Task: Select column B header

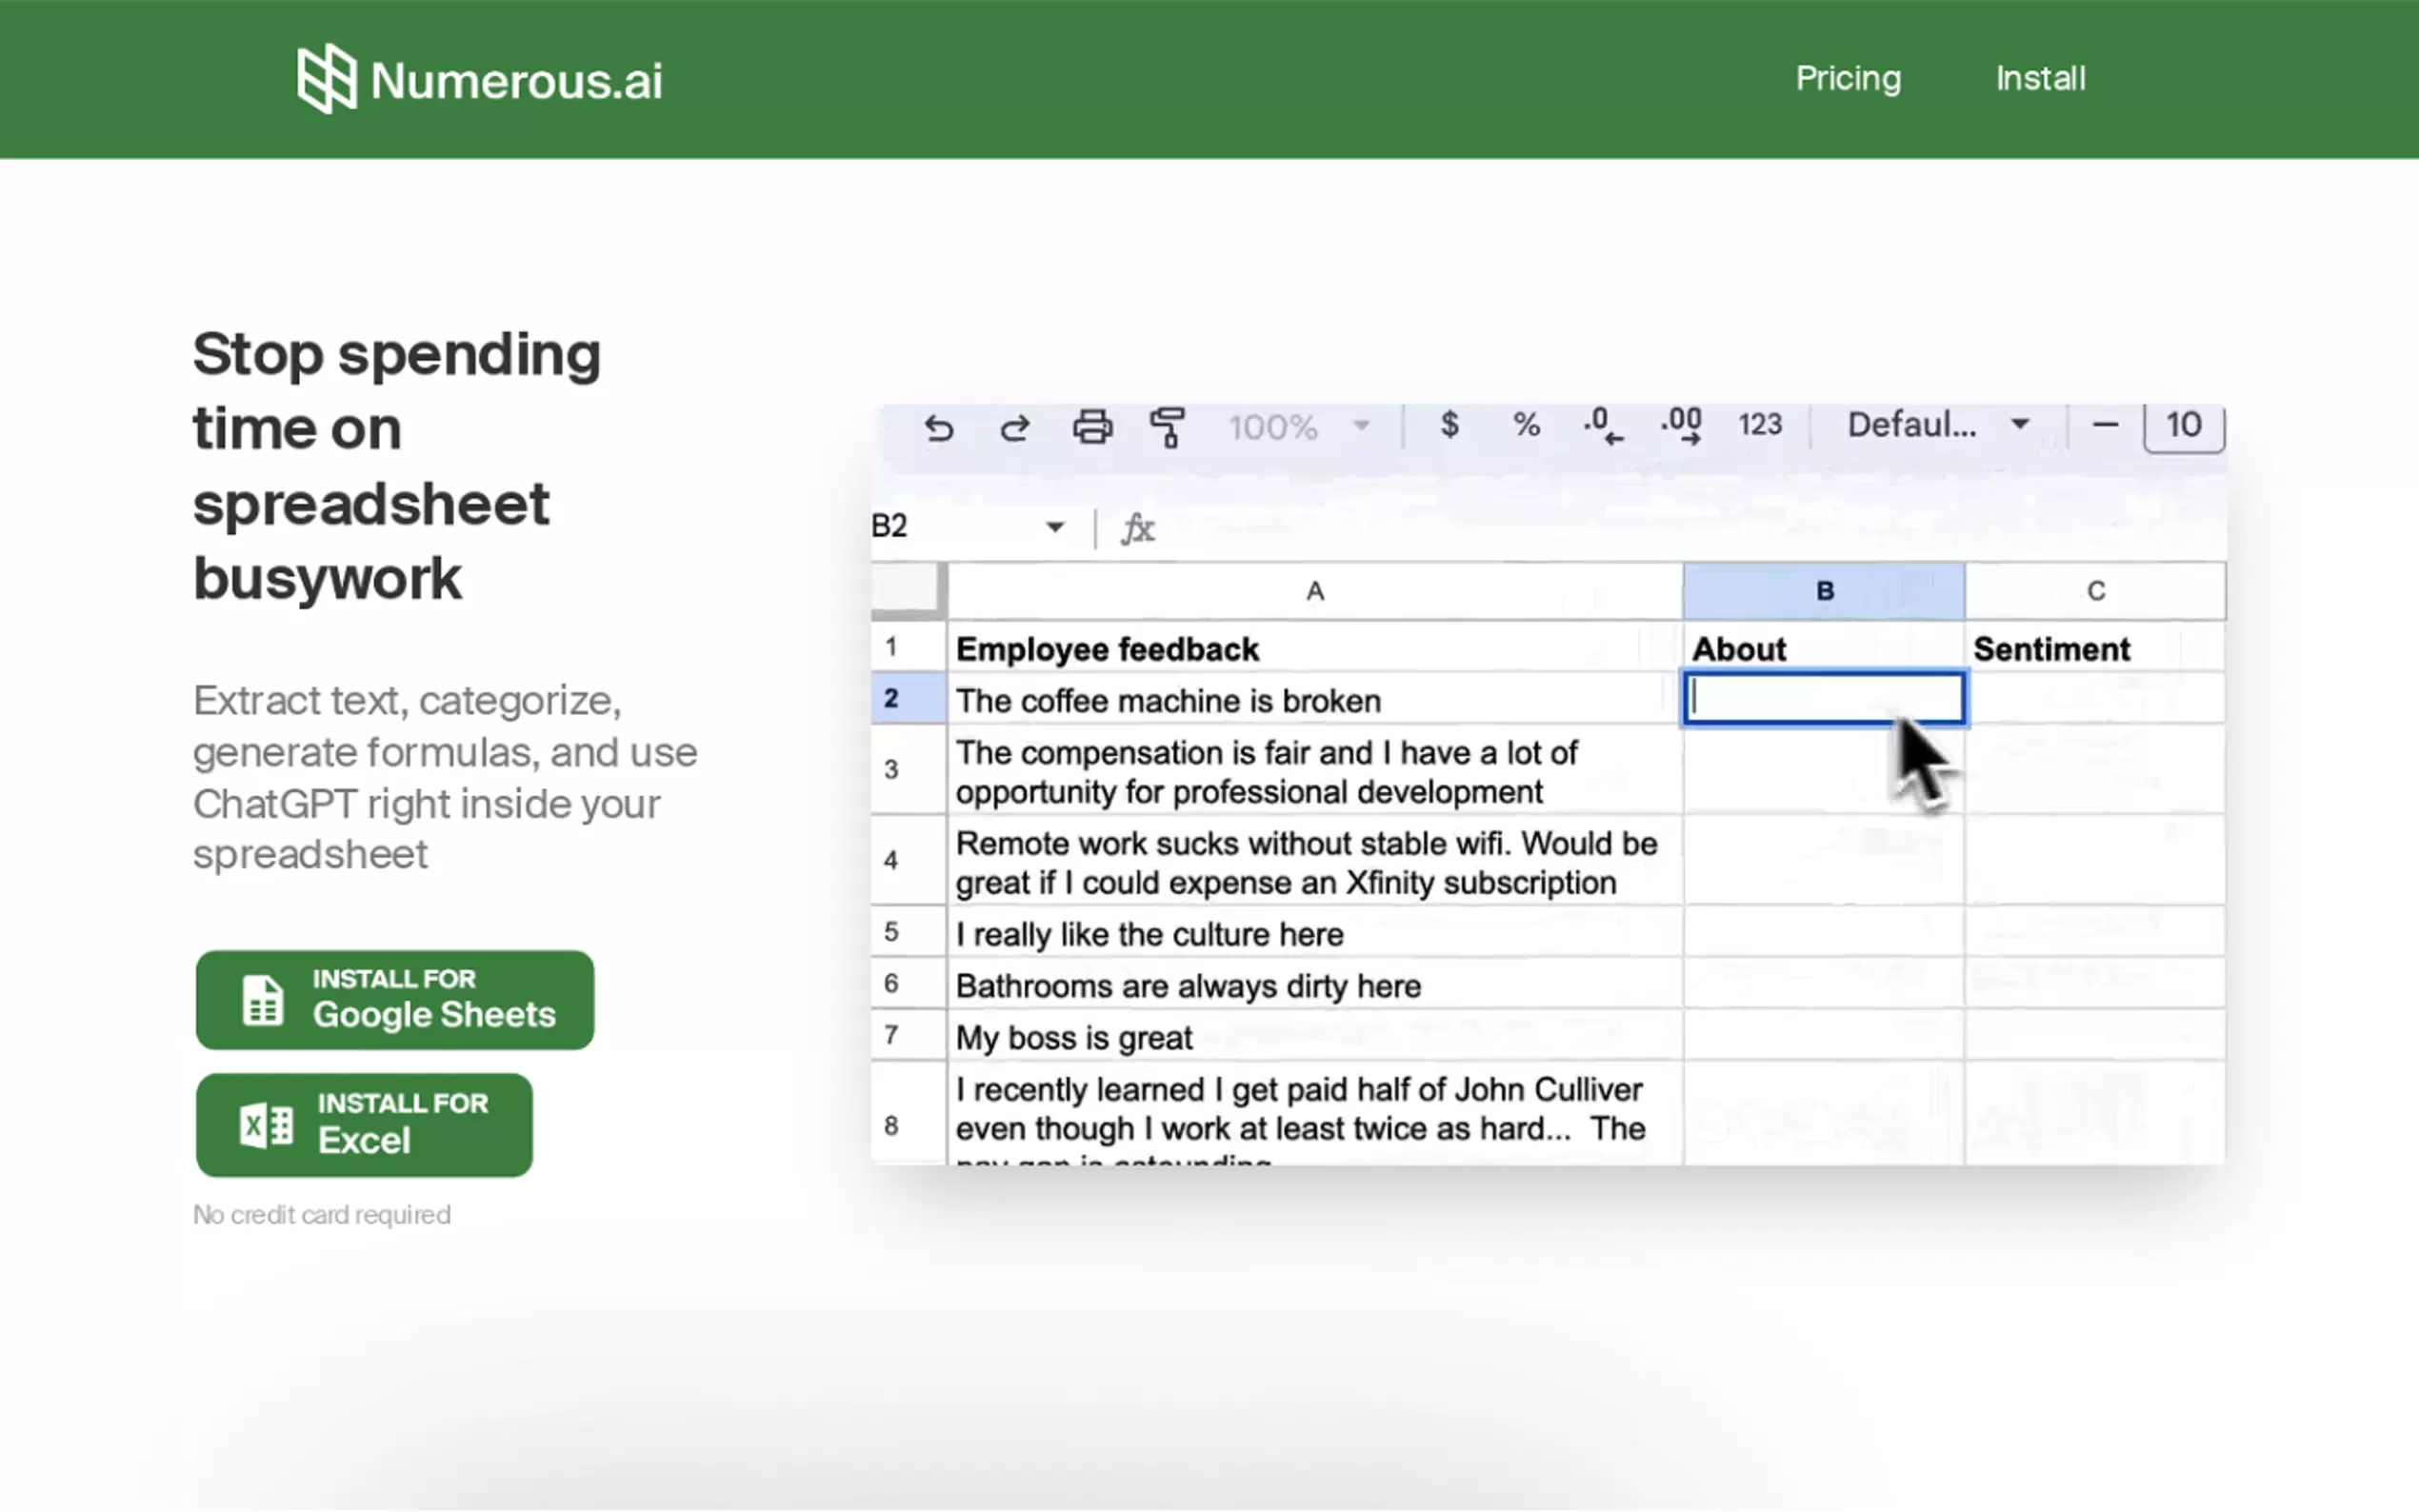Action: (1824, 591)
